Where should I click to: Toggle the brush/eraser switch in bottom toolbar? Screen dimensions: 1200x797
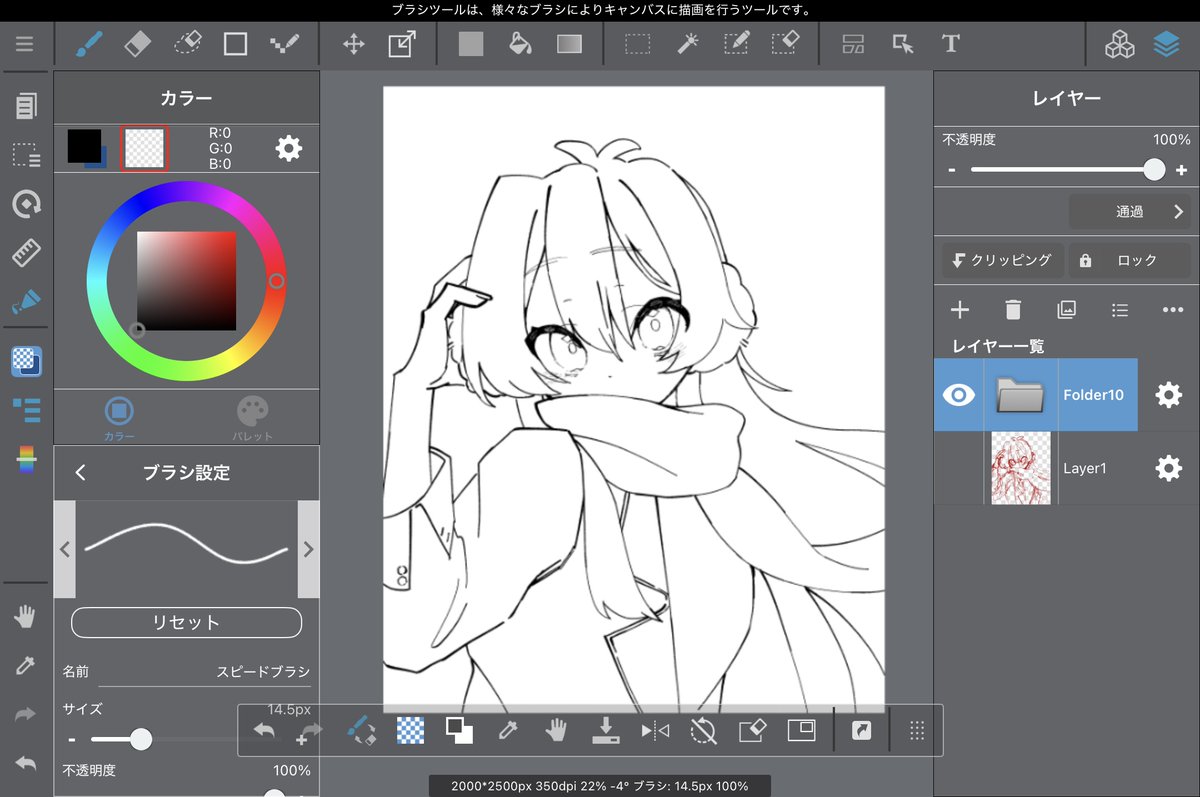click(x=361, y=731)
